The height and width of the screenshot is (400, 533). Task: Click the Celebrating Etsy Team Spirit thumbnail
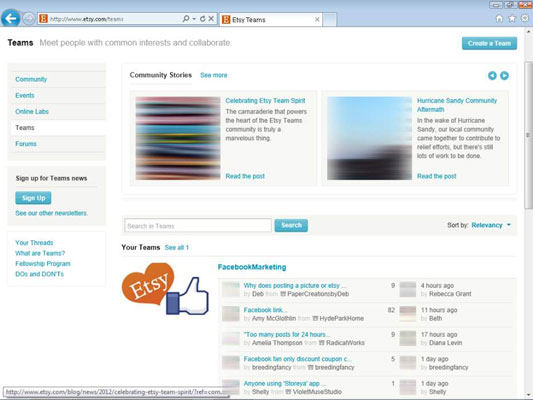click(178, 138)
